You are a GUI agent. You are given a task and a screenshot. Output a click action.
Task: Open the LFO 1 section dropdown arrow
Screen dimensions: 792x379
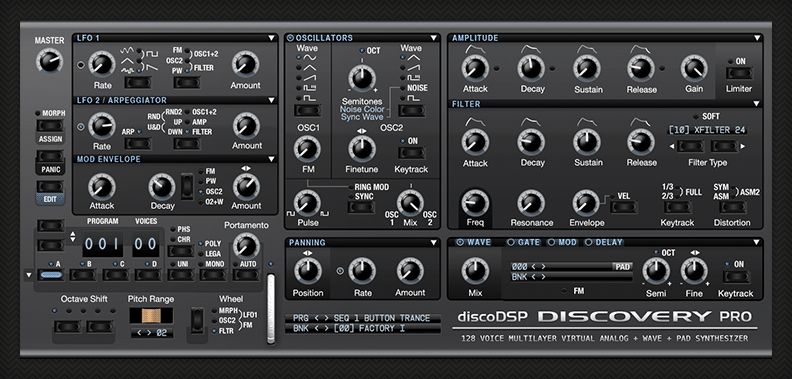click(x=271, y=38)
